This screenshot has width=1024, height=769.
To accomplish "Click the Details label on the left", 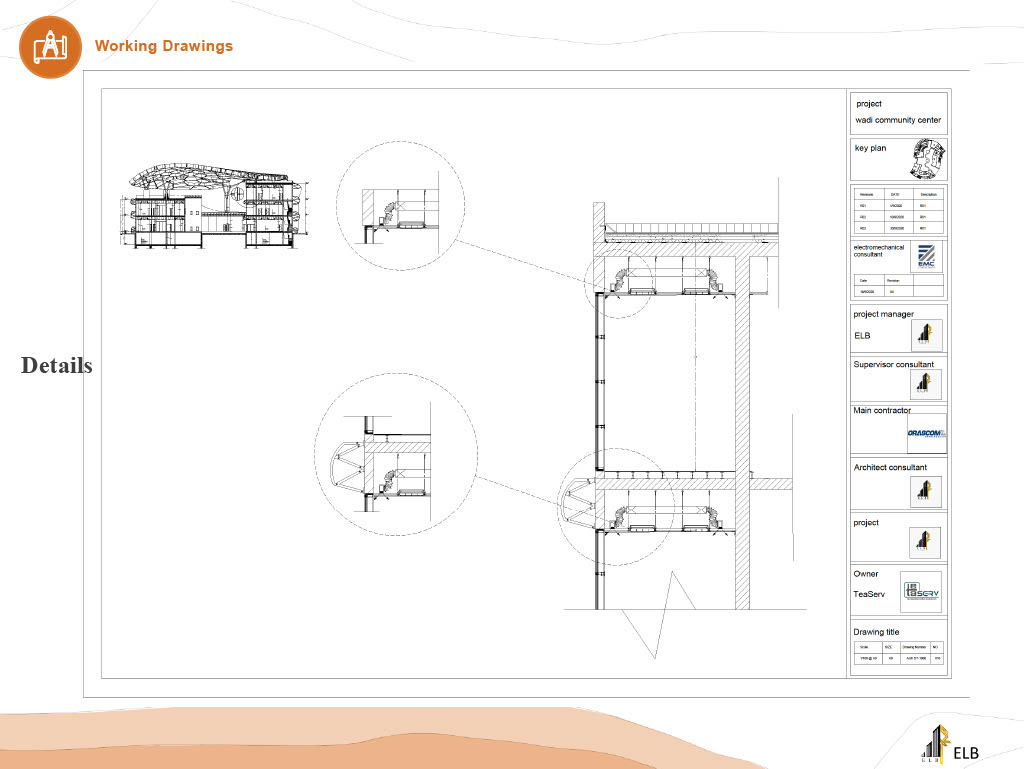I will (x=56, y=366).
